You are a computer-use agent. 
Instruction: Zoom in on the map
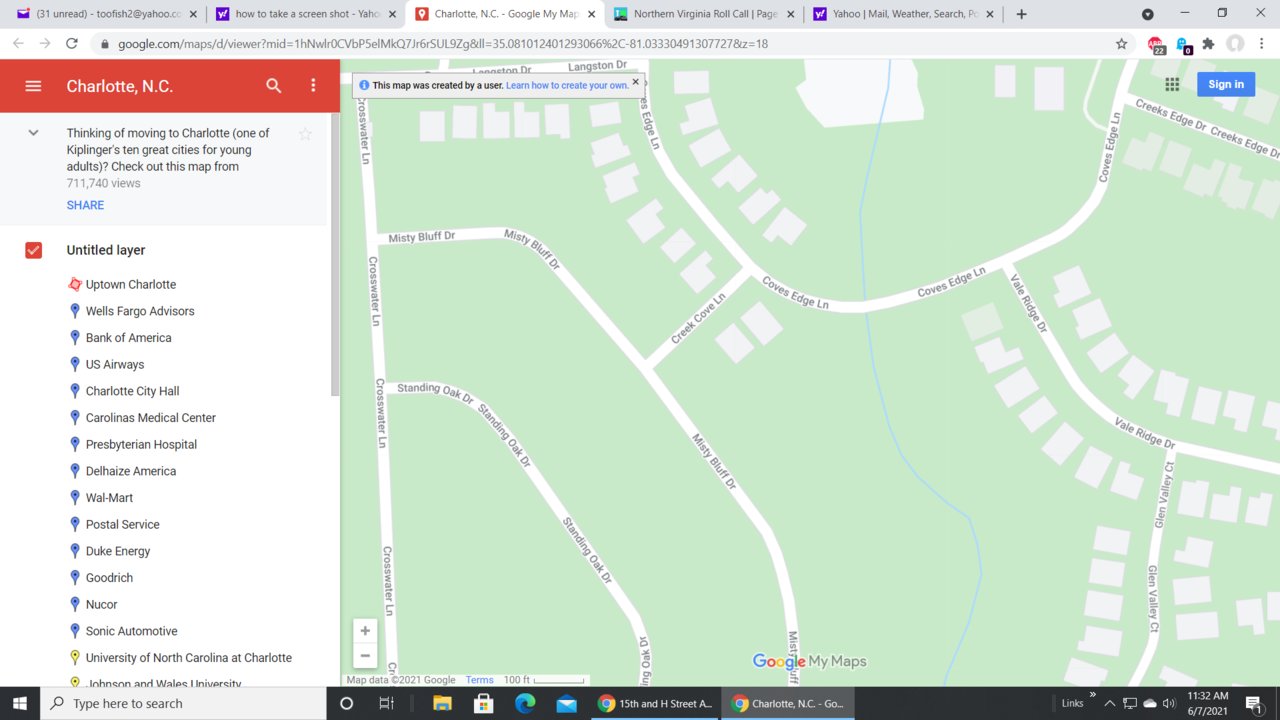[x=365, y=631]
